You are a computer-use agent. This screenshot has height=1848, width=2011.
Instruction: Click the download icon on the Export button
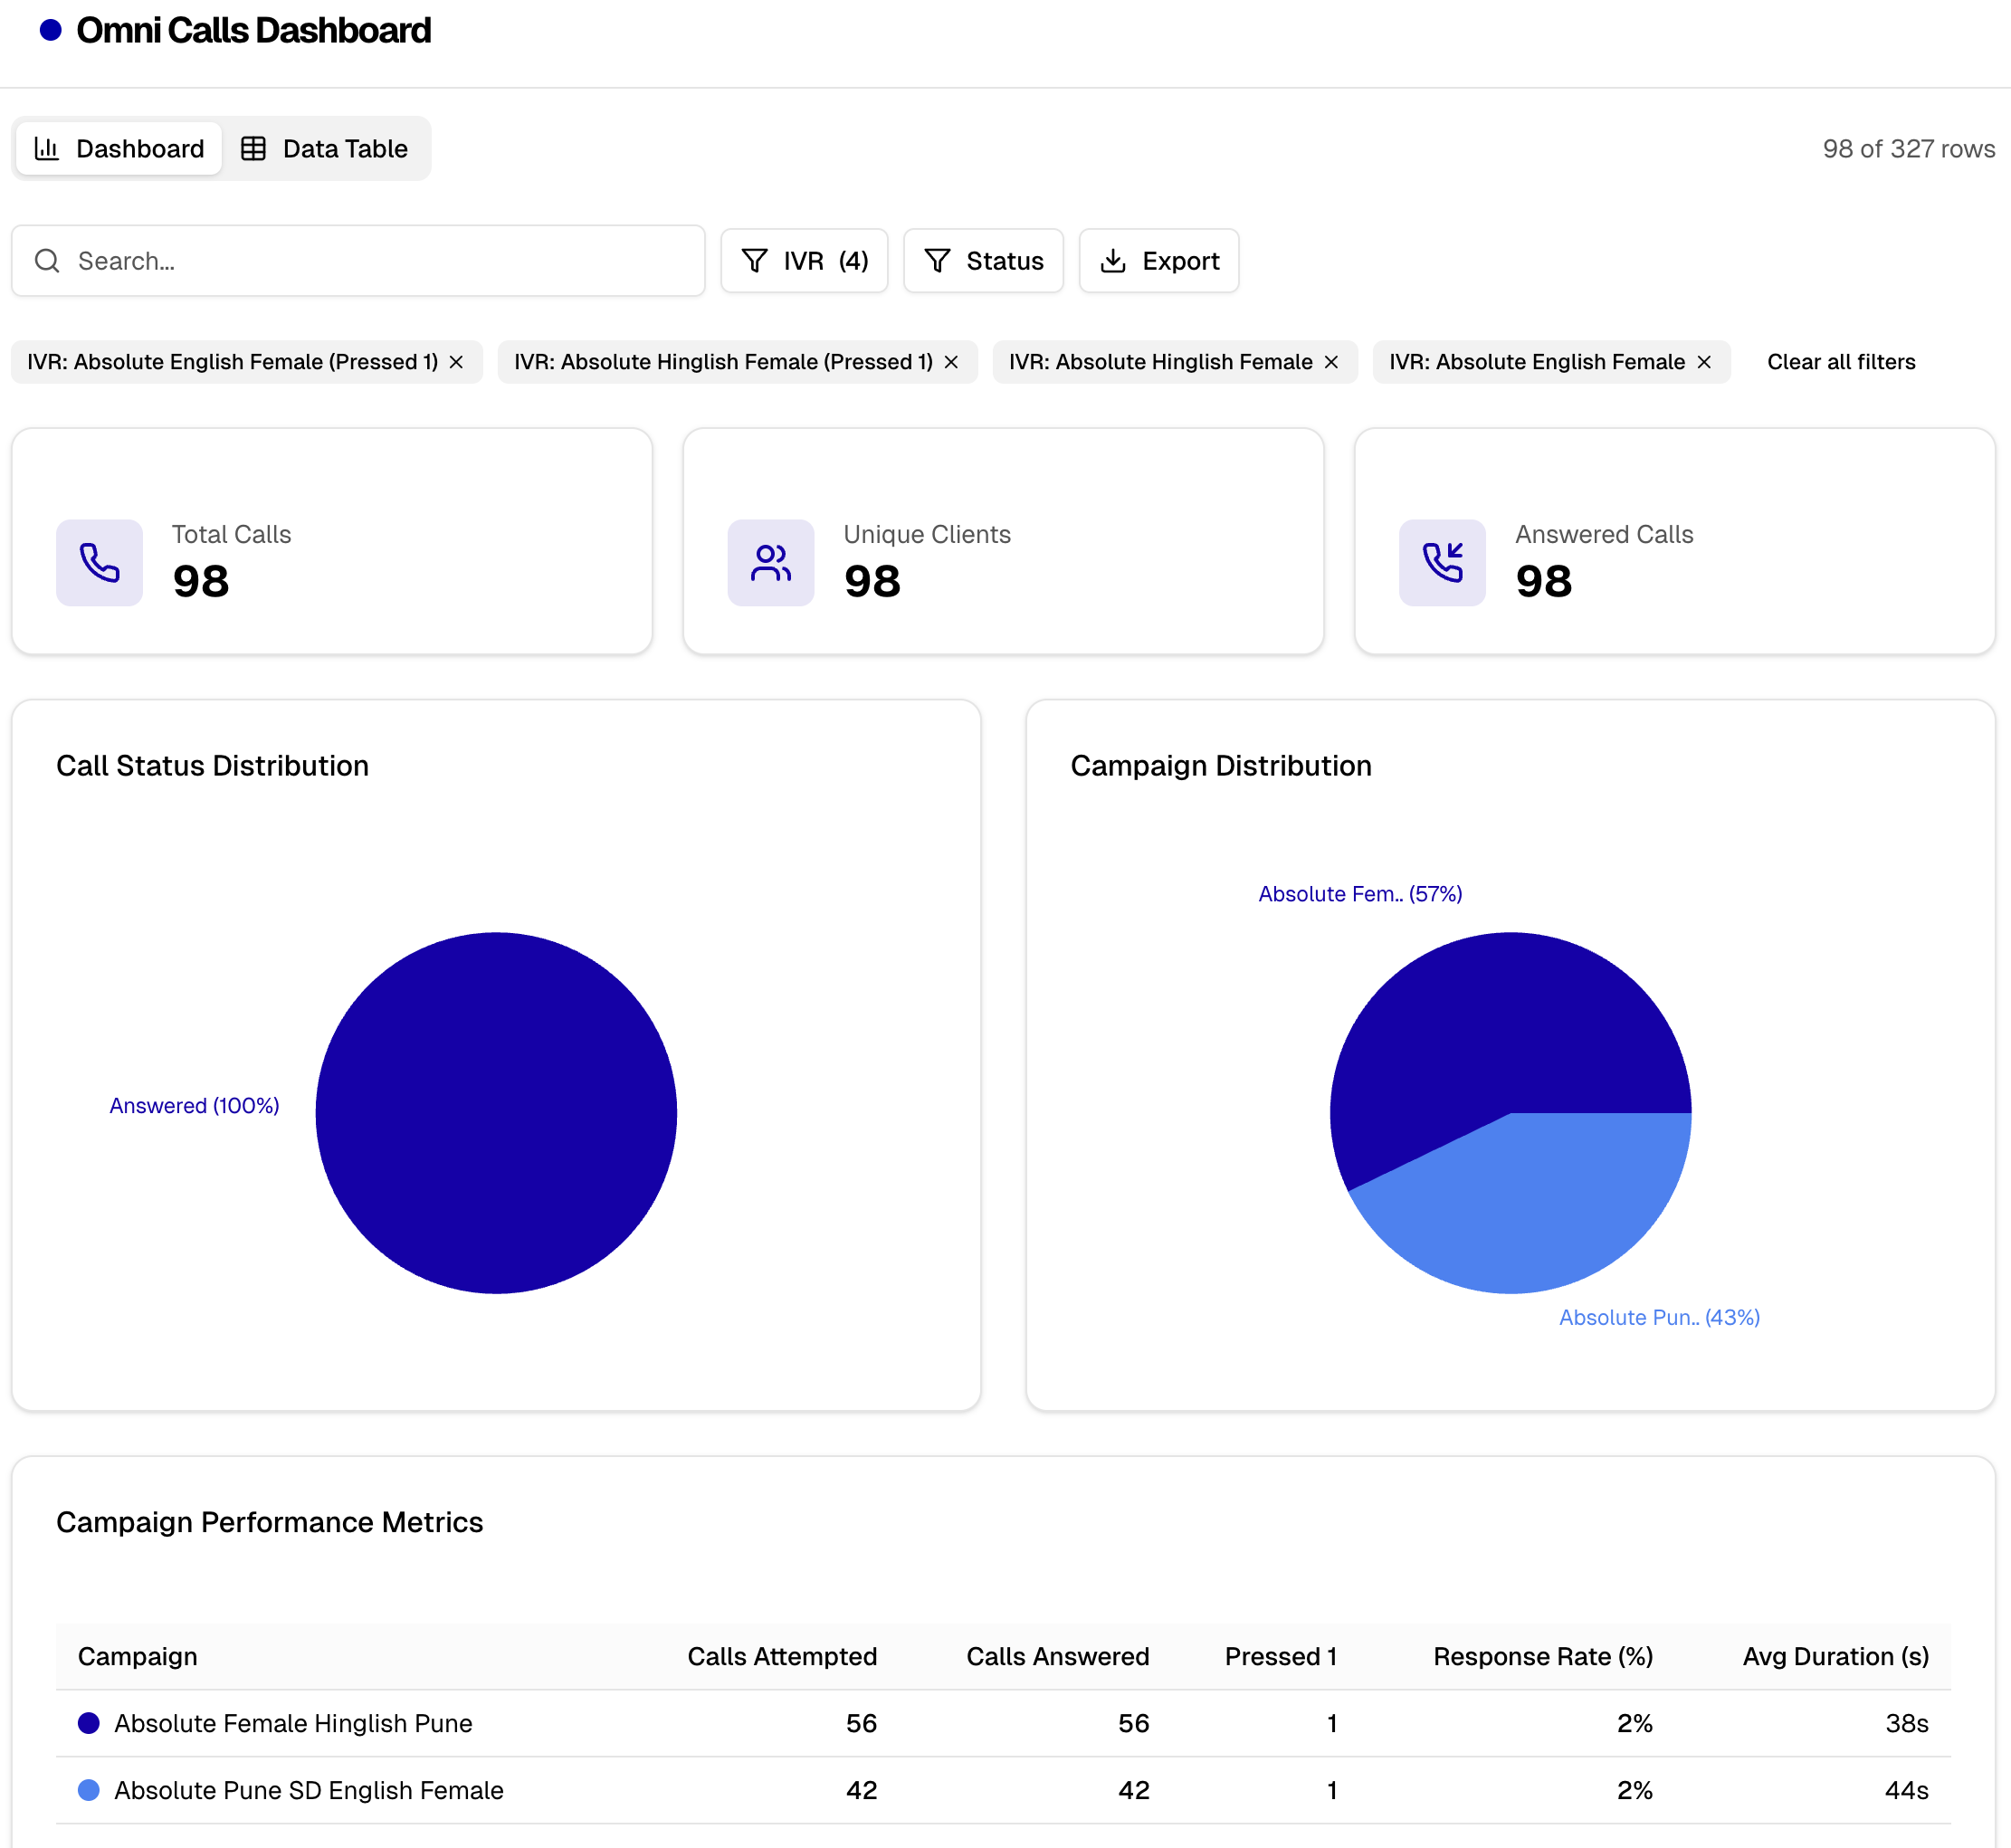[x=1114, y=260]
